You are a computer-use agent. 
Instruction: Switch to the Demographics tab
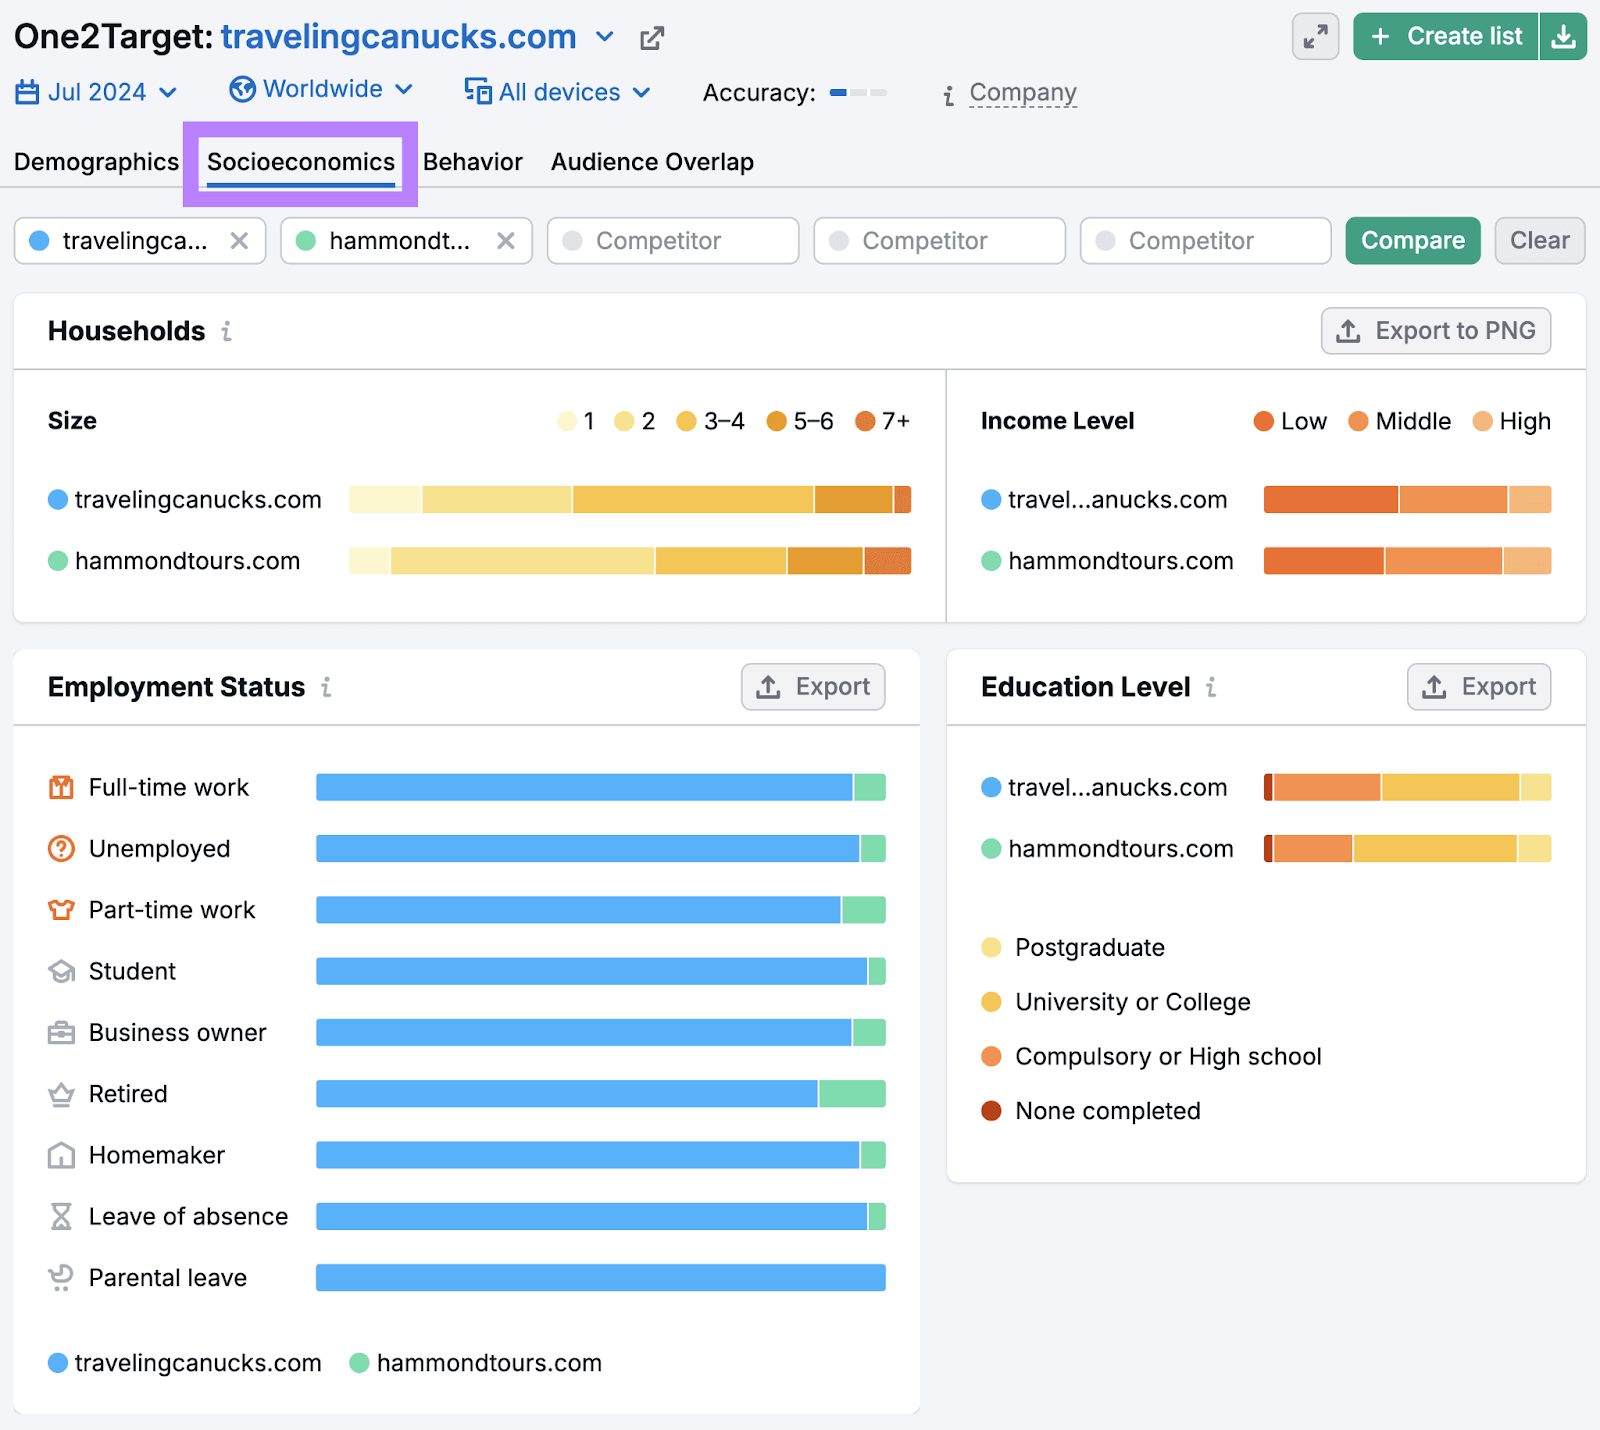96,162
